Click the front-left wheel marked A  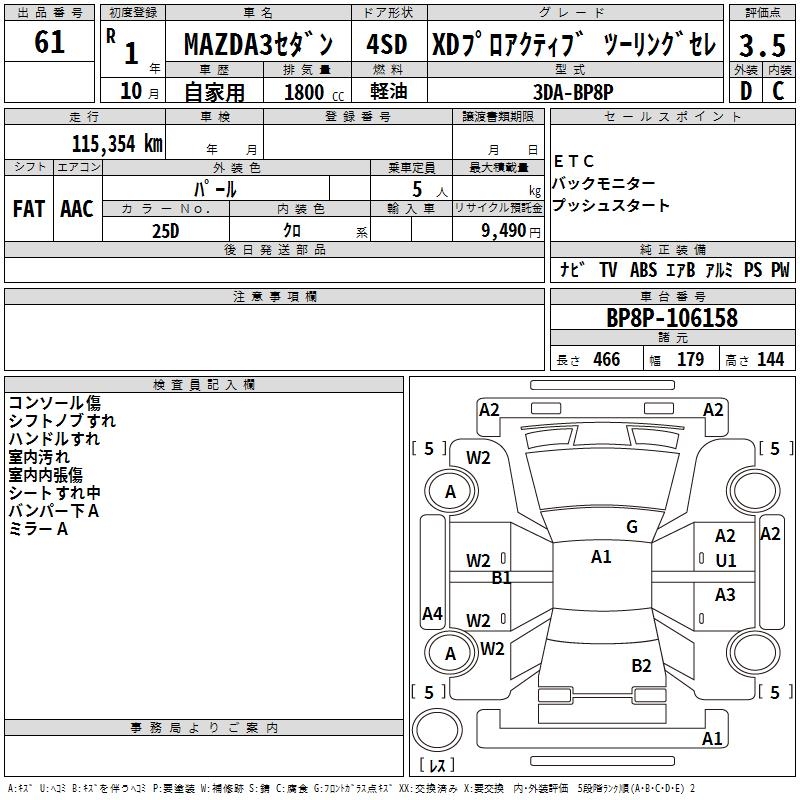tap(450, 491)
